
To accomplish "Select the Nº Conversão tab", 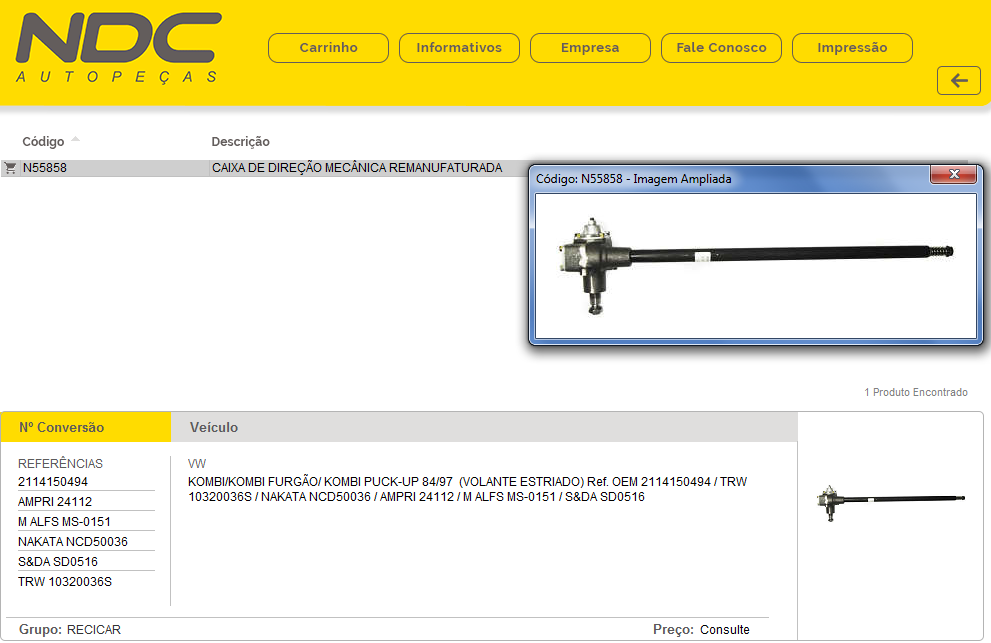I will point(61,427).
